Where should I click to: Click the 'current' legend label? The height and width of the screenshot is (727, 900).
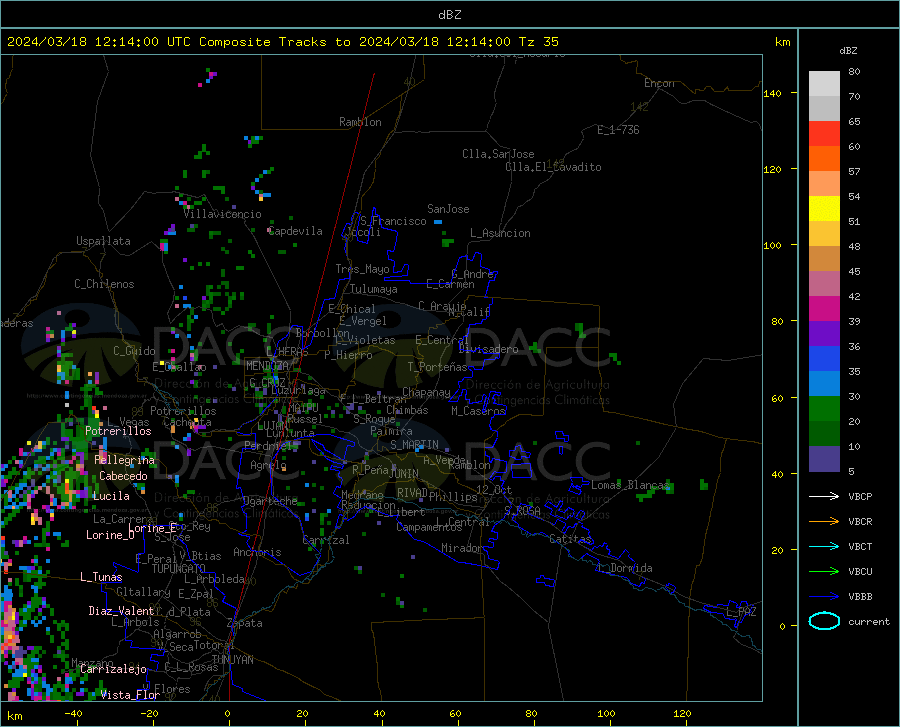[869, 621]
